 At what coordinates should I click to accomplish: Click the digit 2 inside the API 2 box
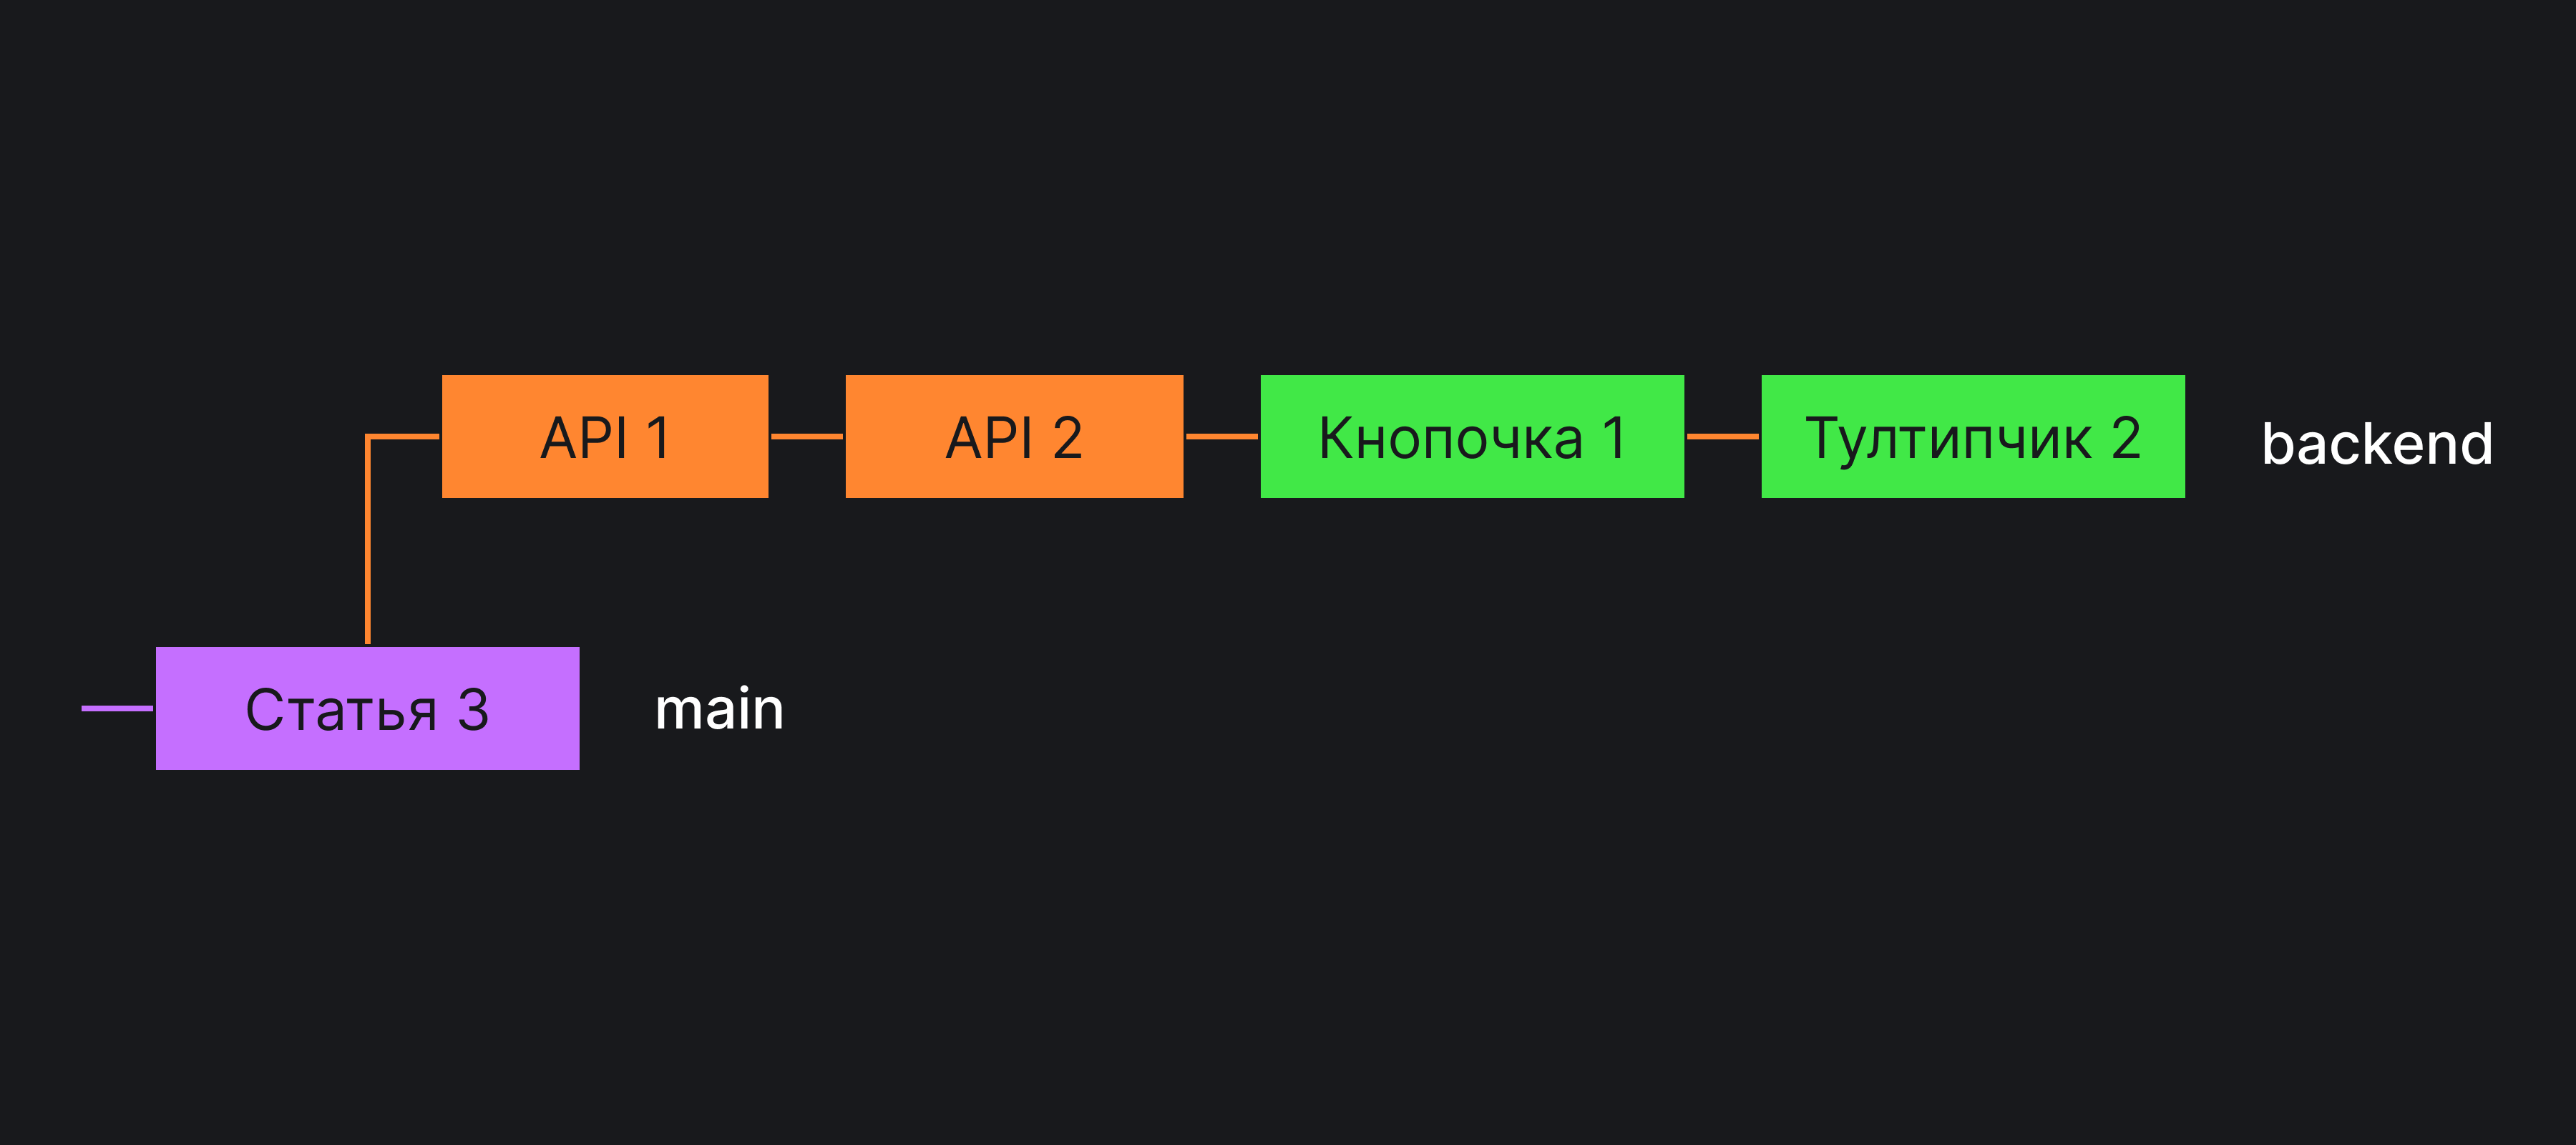(1067, 438)
